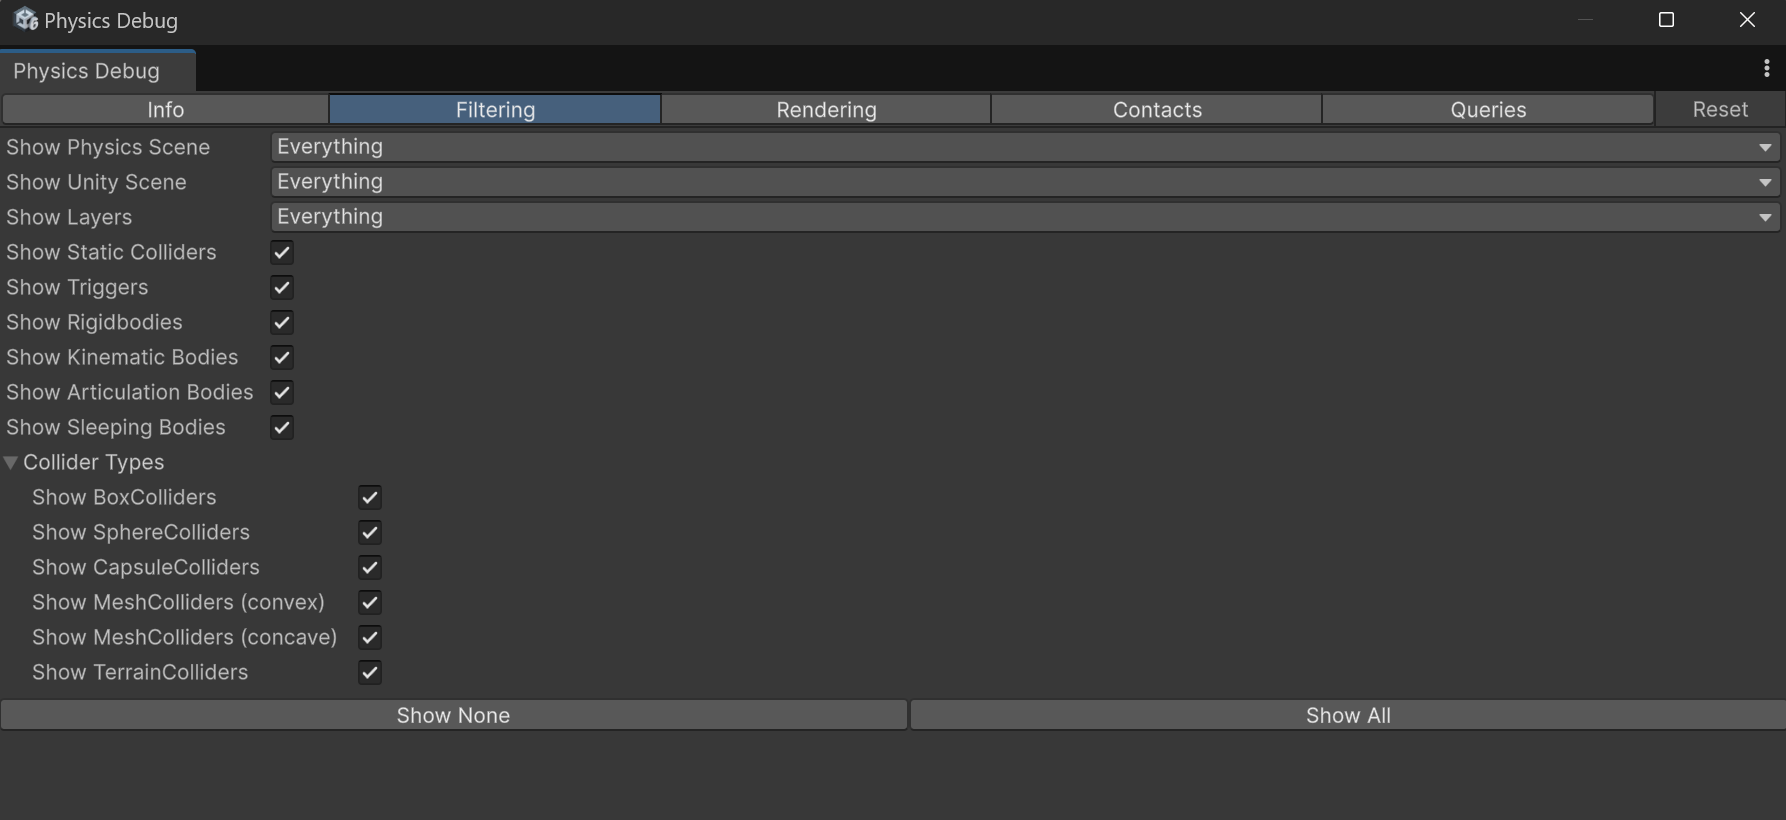
Task: Close the Physics Debug window
Action: 1747,20
